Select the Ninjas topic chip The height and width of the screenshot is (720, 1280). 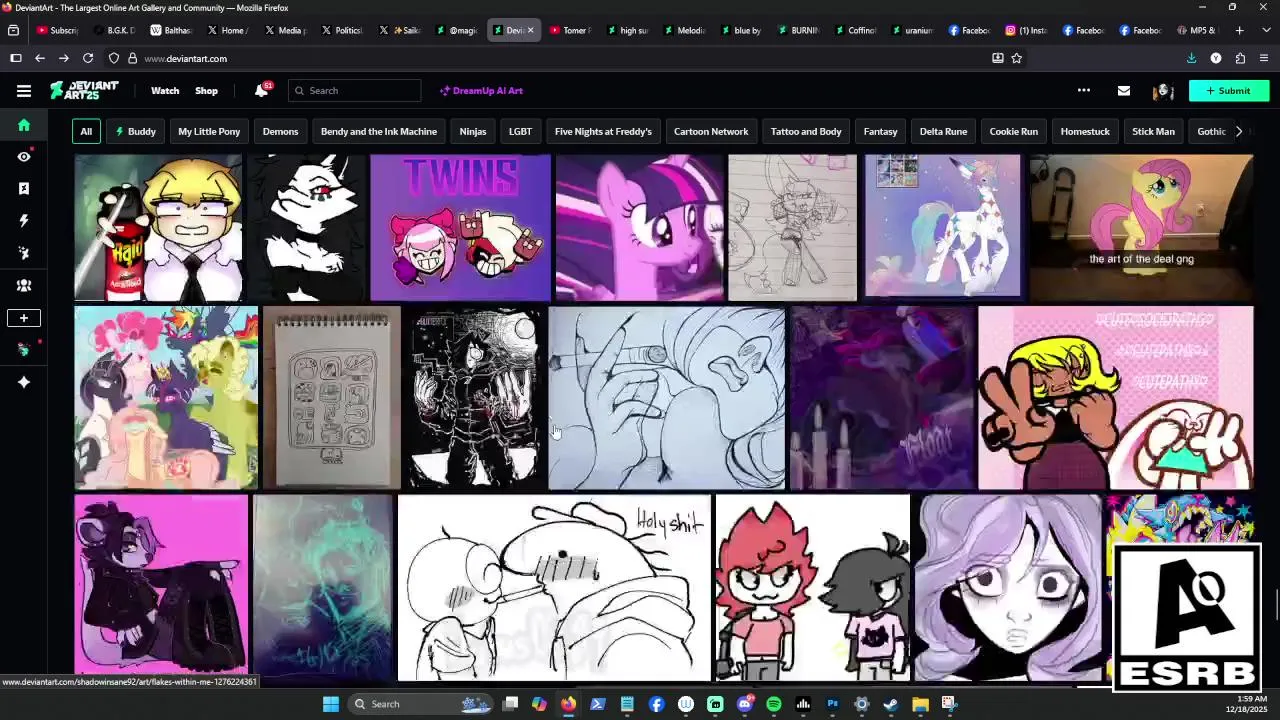click(x=473, y=131)
